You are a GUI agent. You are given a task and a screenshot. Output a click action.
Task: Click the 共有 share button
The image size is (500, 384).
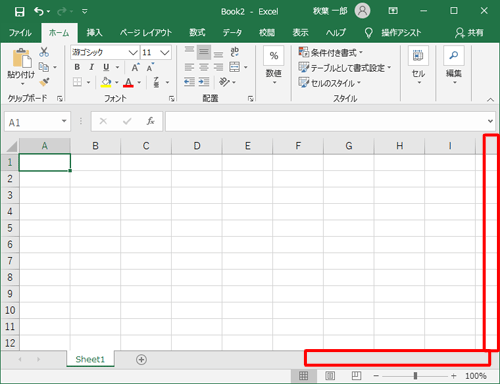469,33
